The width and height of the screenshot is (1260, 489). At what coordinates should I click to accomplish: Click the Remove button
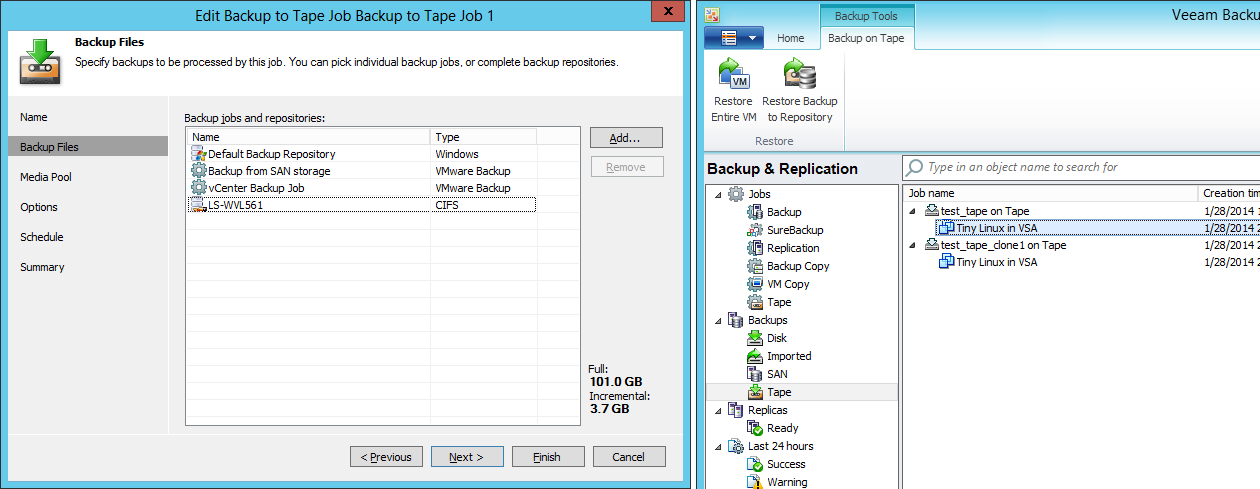point(626,167)
